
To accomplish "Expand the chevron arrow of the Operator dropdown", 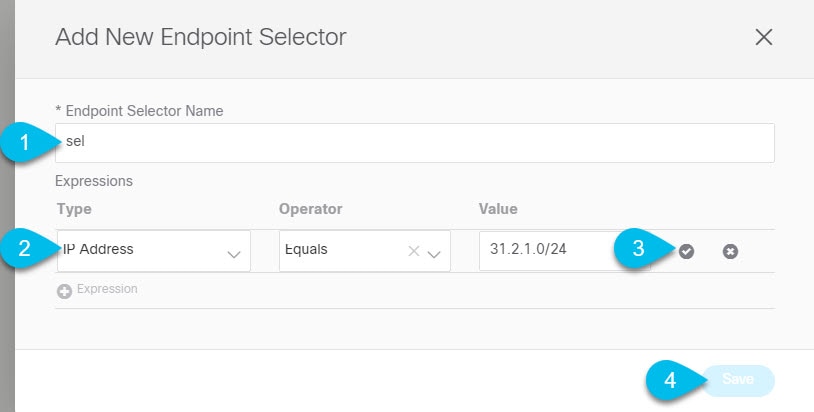I will (x=434, y=254).
